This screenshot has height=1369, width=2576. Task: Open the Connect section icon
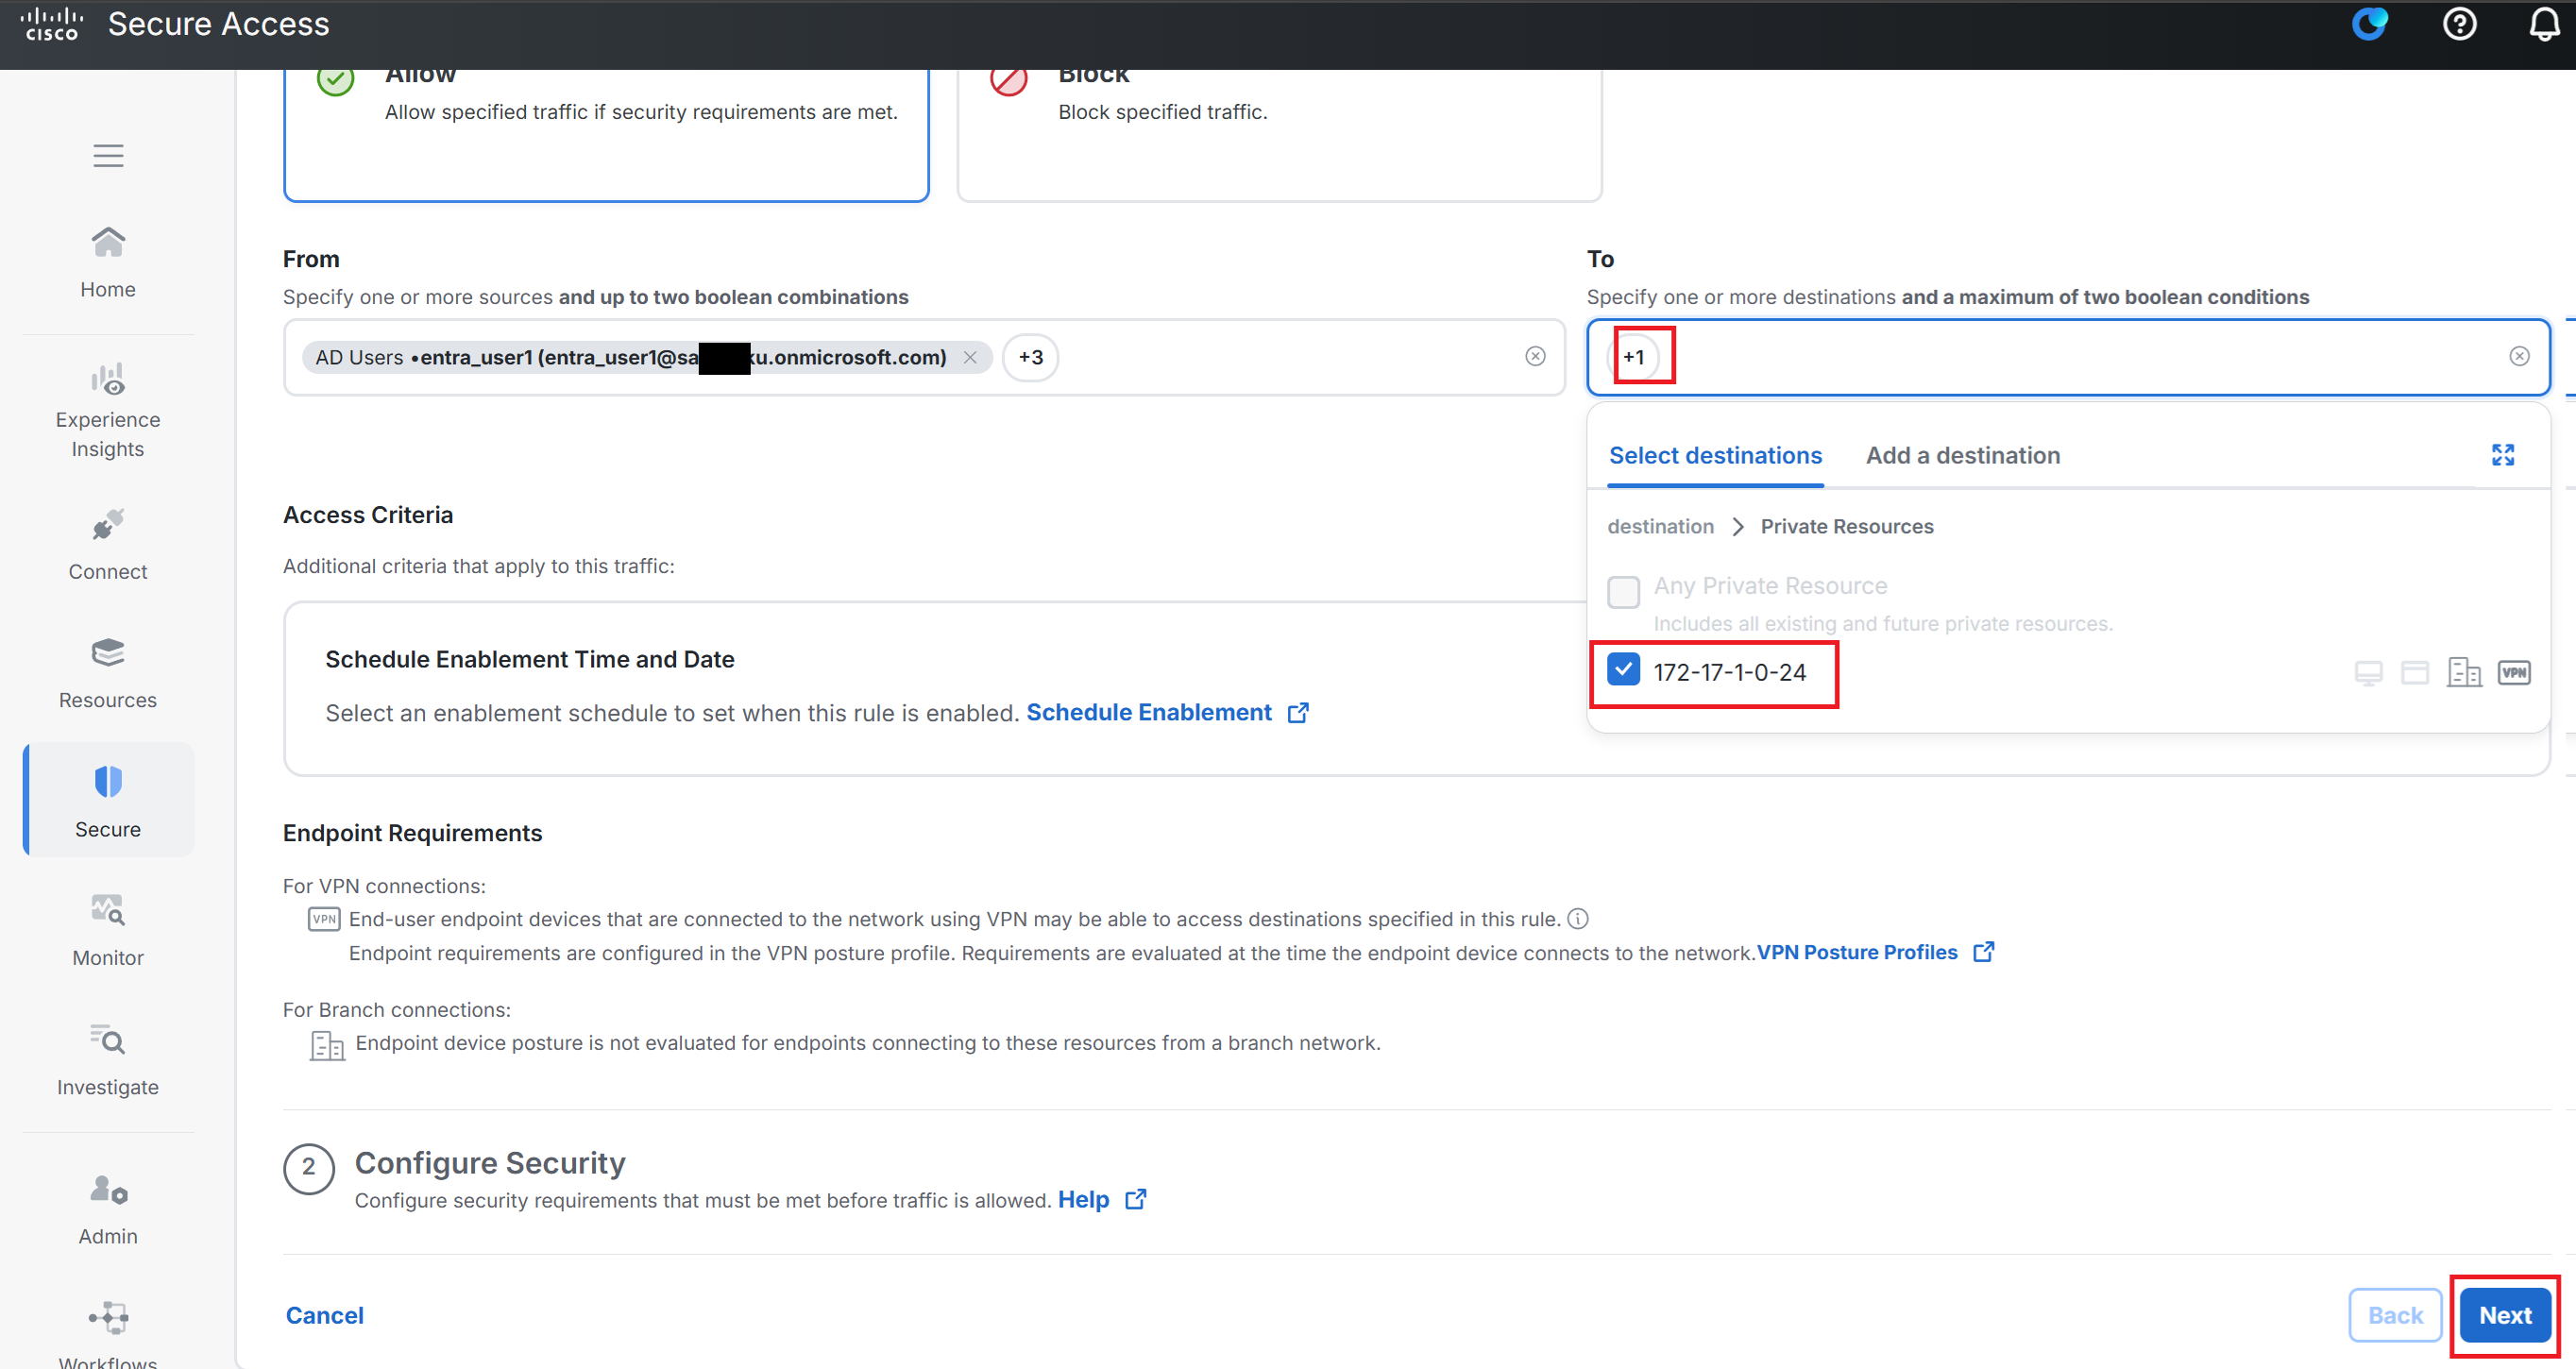108,525
